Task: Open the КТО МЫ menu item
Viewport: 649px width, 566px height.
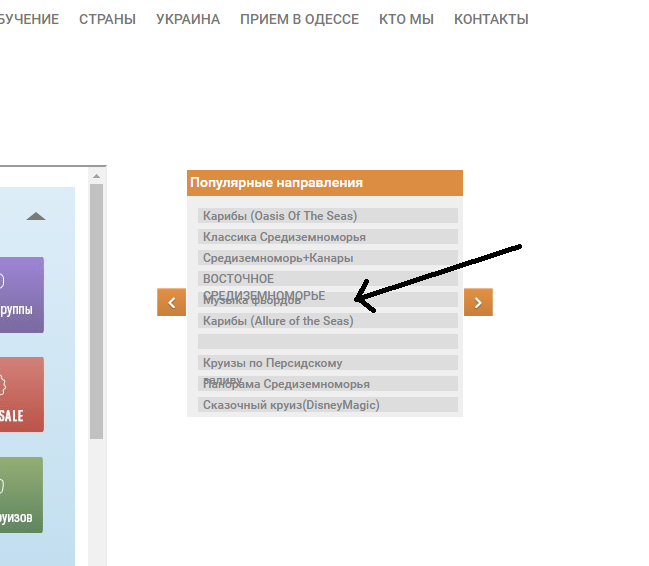Action: (x=406, y=19)
